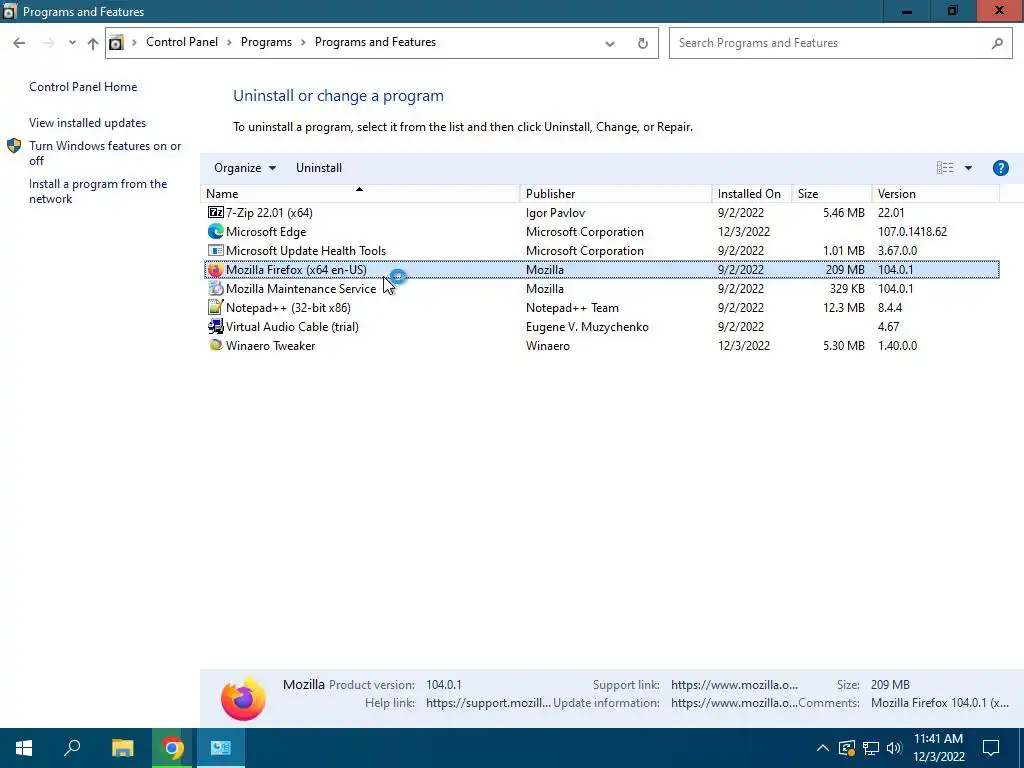Viewport: 1024px width, 768px height.
Task: Click the volume speaker tray icon
Action: coord(895,748)
